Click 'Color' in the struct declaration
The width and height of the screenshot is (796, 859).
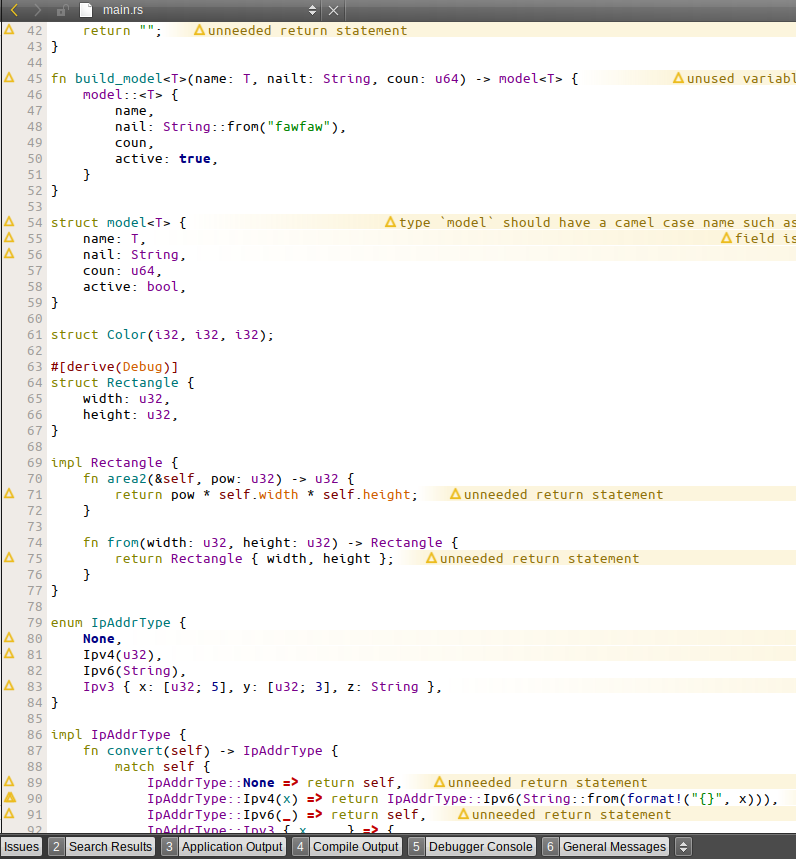click(x=127, y=335)
